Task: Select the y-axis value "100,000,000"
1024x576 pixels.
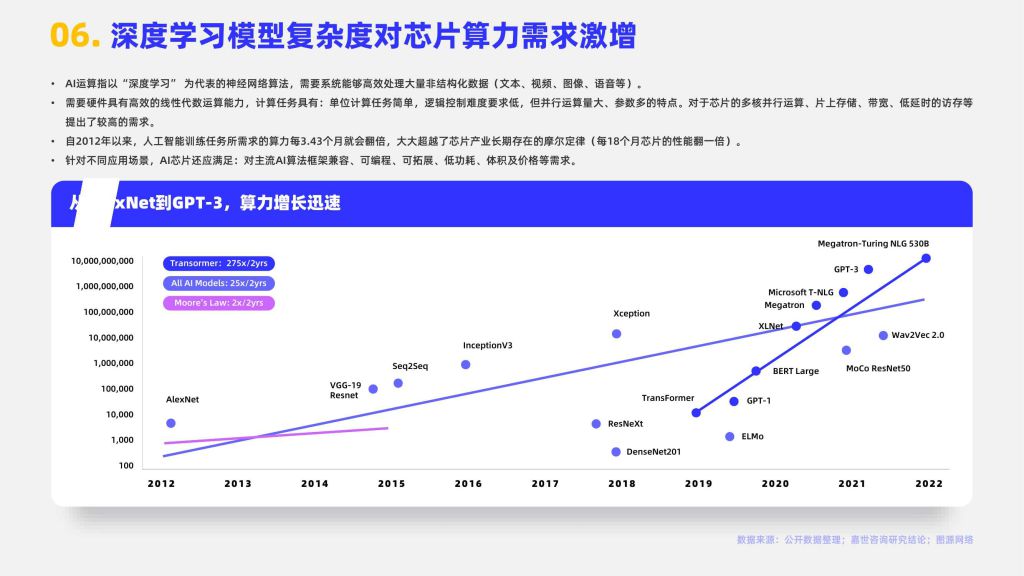Action: (108, 312)
